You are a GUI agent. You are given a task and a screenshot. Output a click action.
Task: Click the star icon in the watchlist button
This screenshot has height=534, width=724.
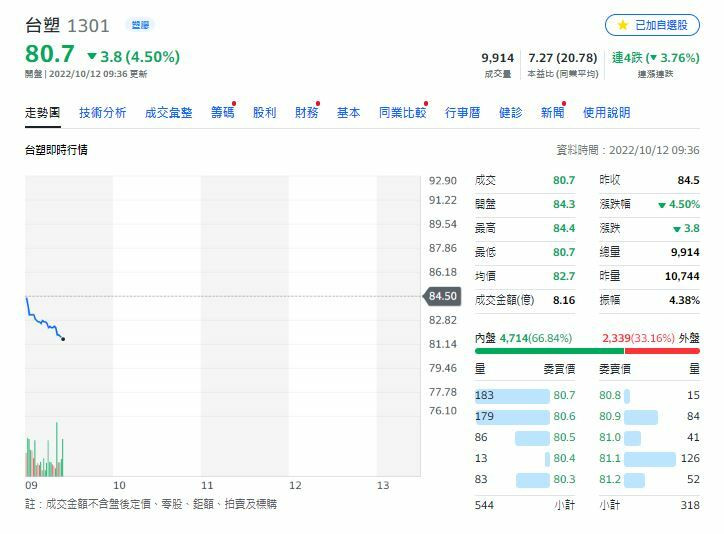[622, 25]
